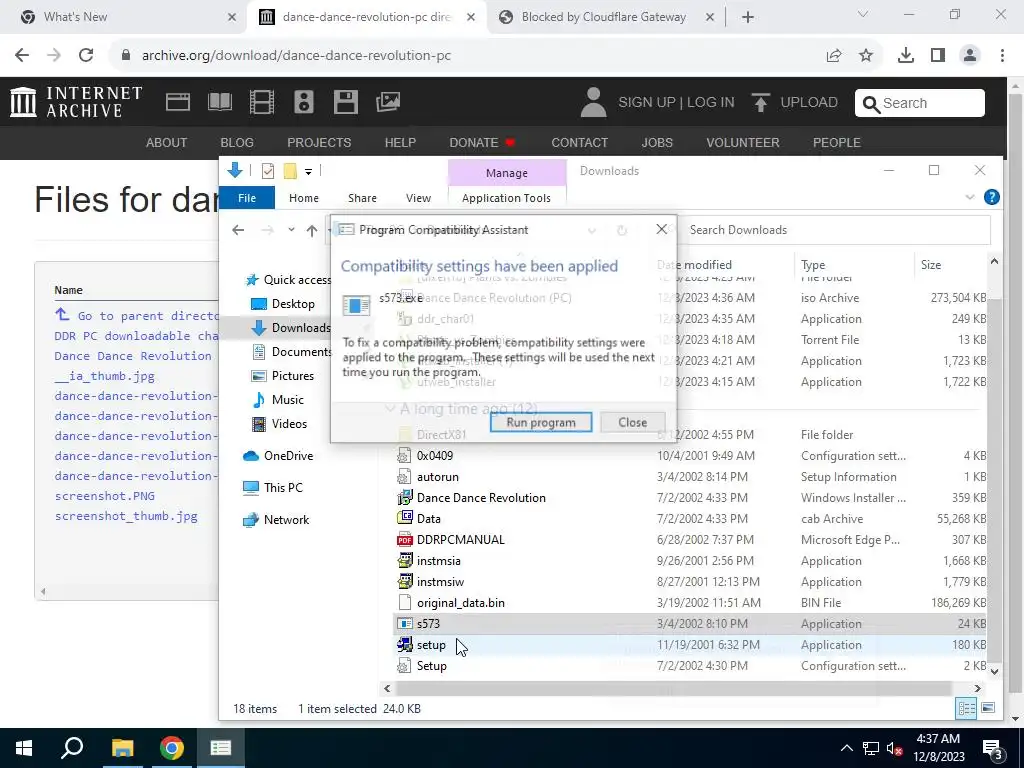Click the Run program button

point(541,423)
